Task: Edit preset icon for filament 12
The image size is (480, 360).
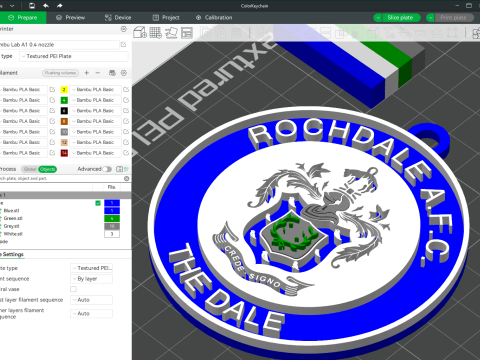Action: 126,142
